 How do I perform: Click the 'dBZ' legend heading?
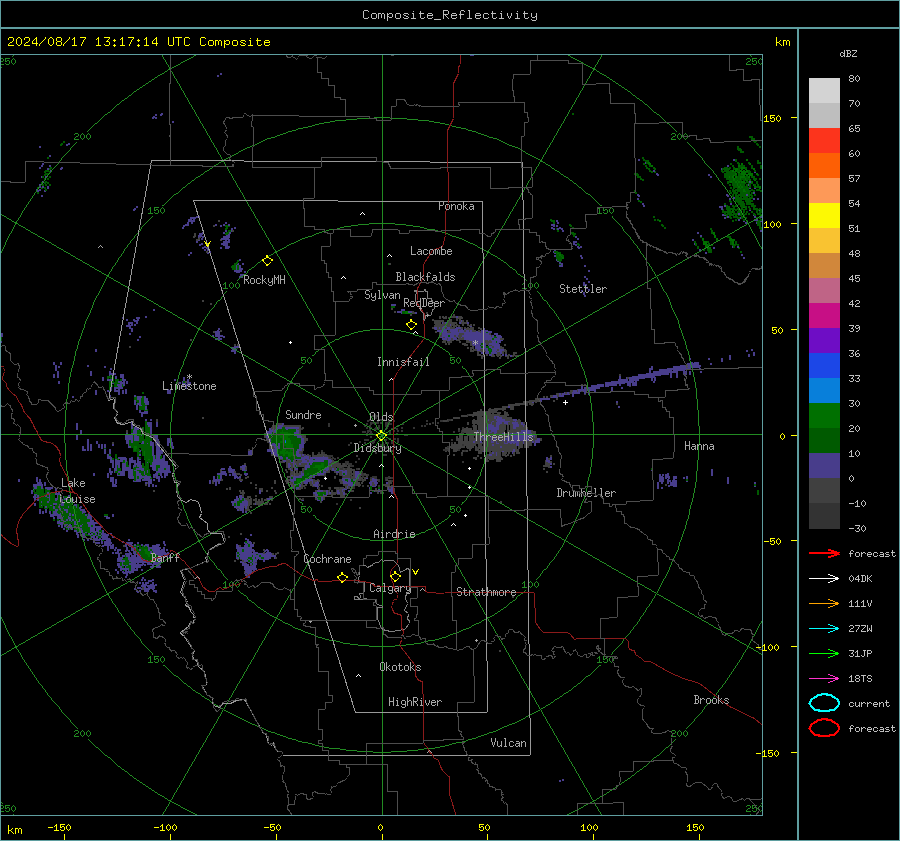pos(848,53)
